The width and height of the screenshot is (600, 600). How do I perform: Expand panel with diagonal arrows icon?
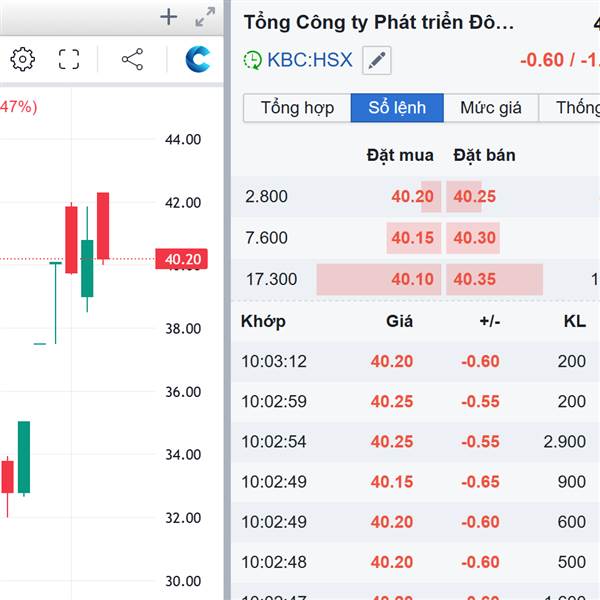(205, 16)
